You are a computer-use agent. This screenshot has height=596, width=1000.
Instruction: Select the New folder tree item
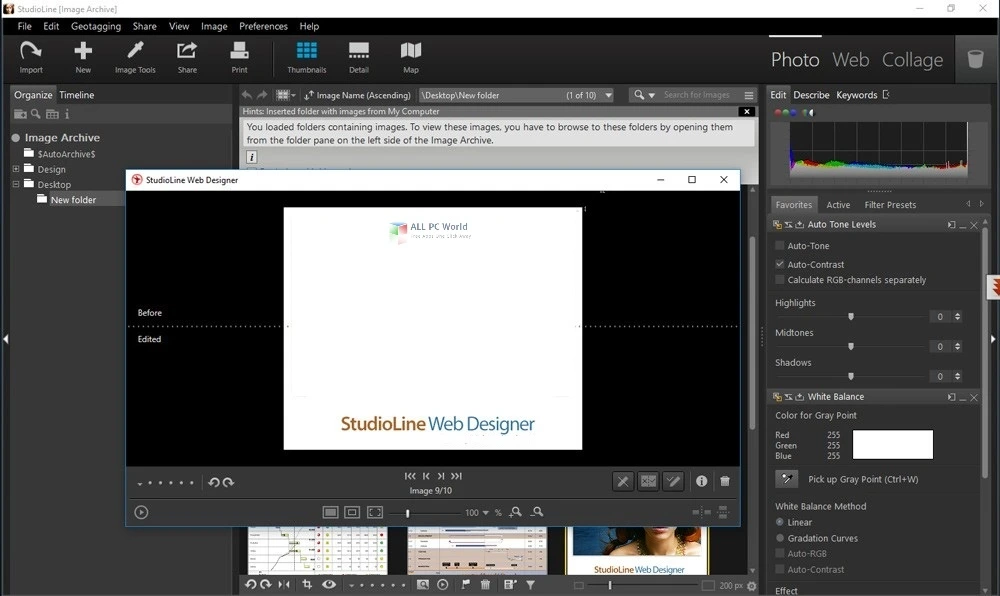point(73,200)
